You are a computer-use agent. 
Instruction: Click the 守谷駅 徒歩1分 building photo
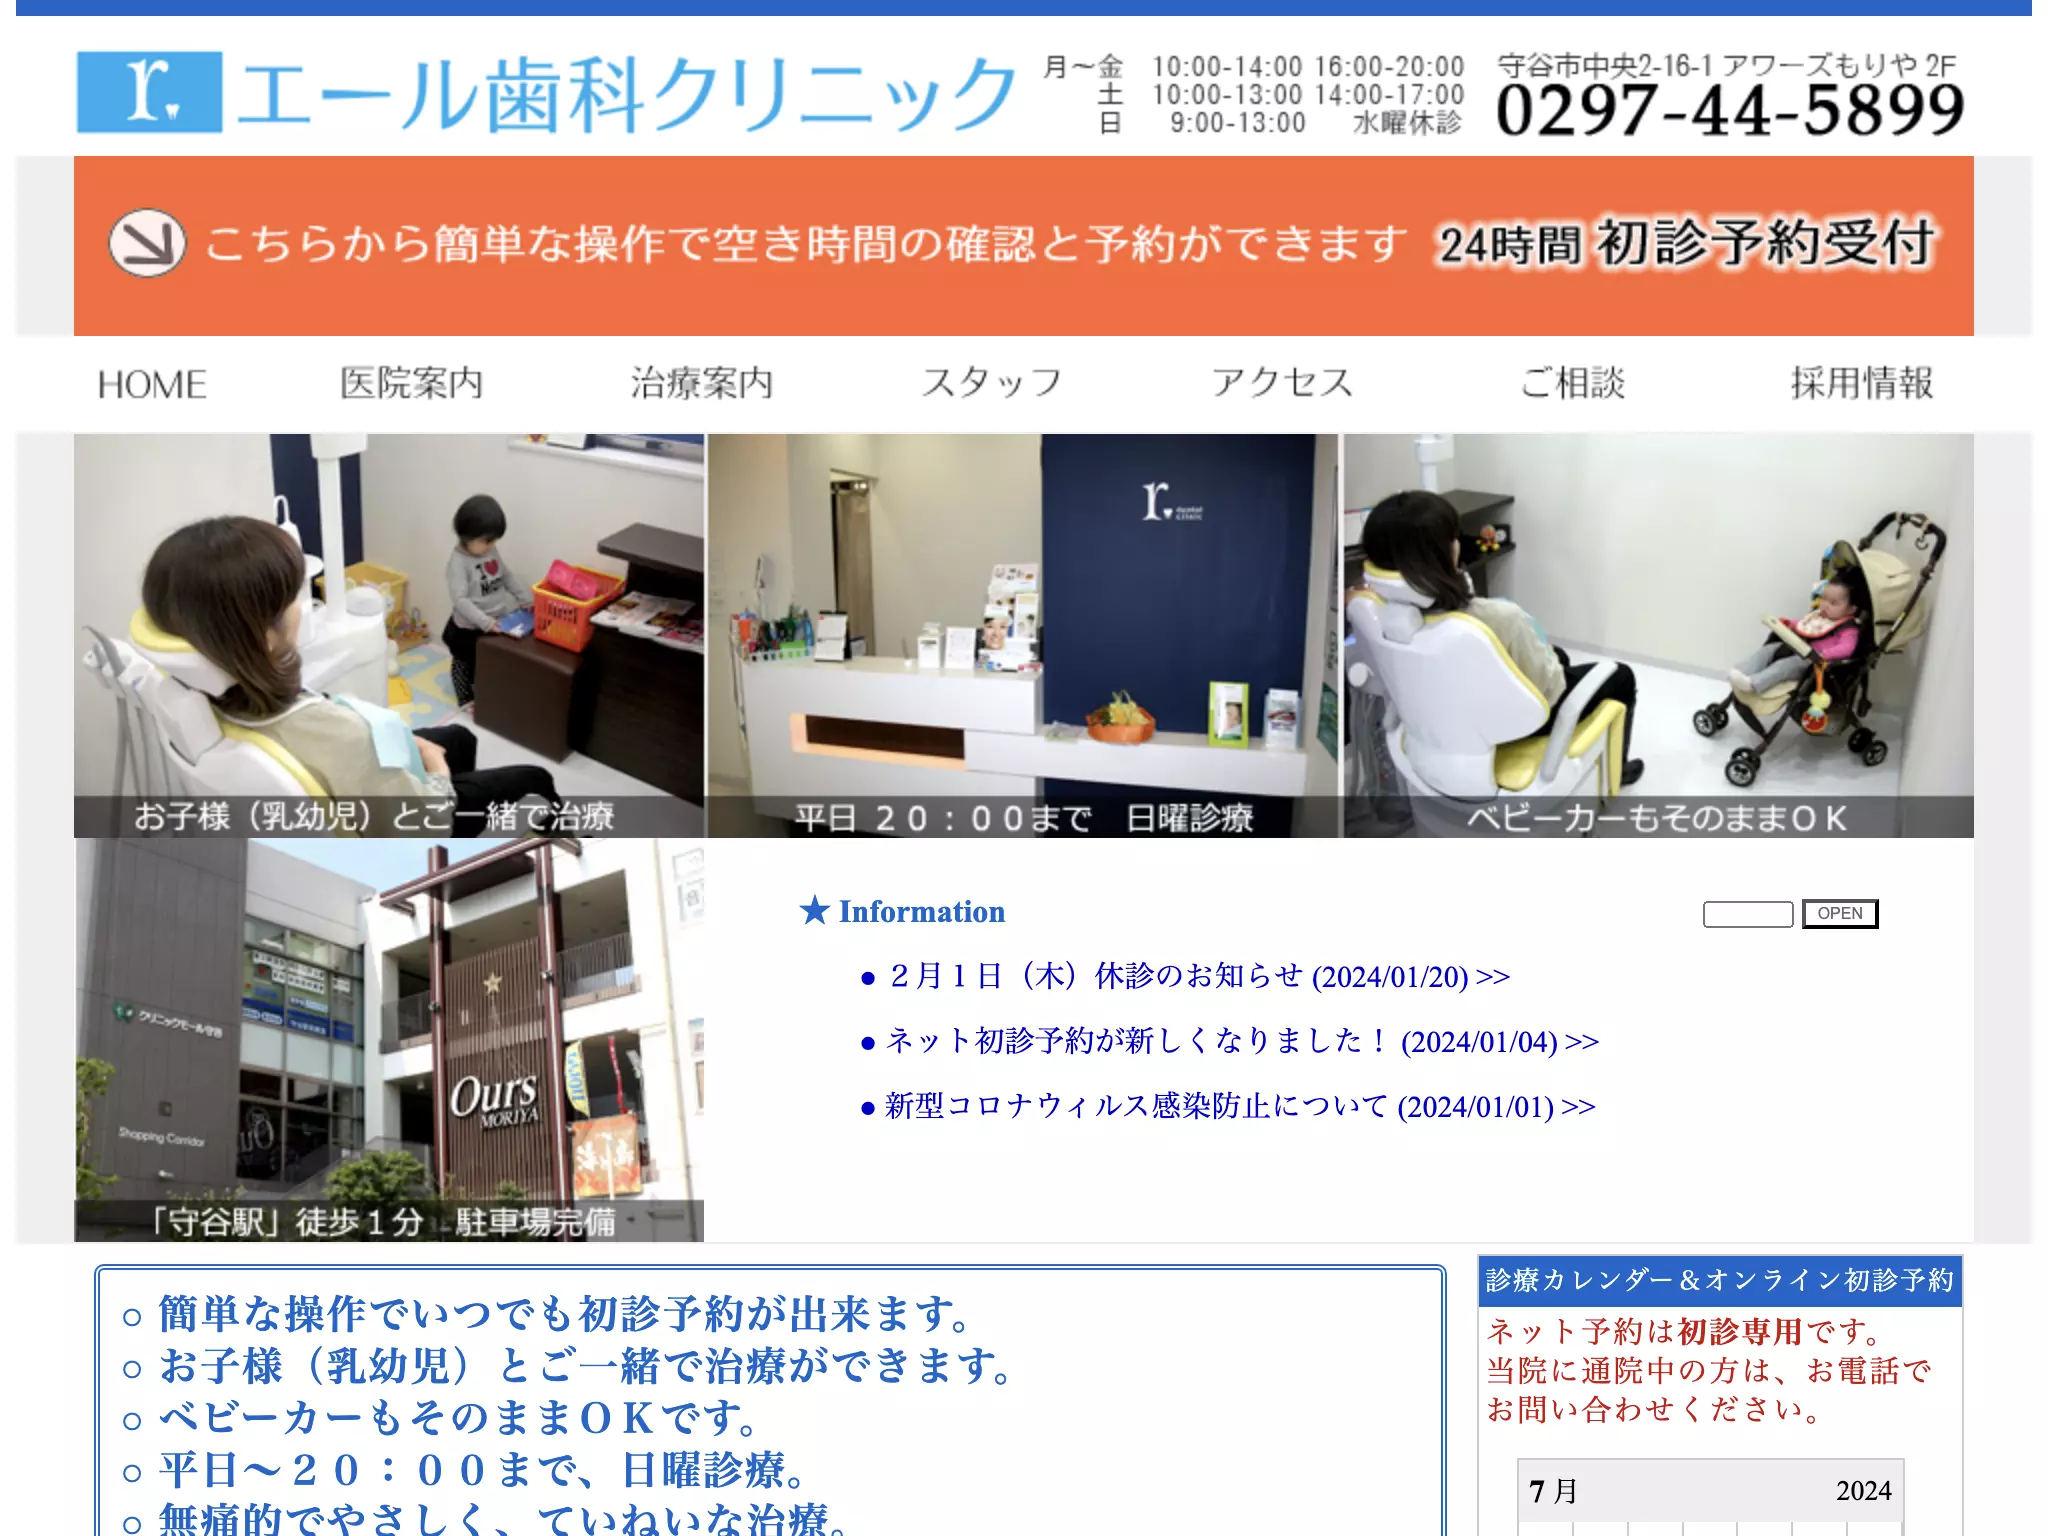click(389, 1040)
